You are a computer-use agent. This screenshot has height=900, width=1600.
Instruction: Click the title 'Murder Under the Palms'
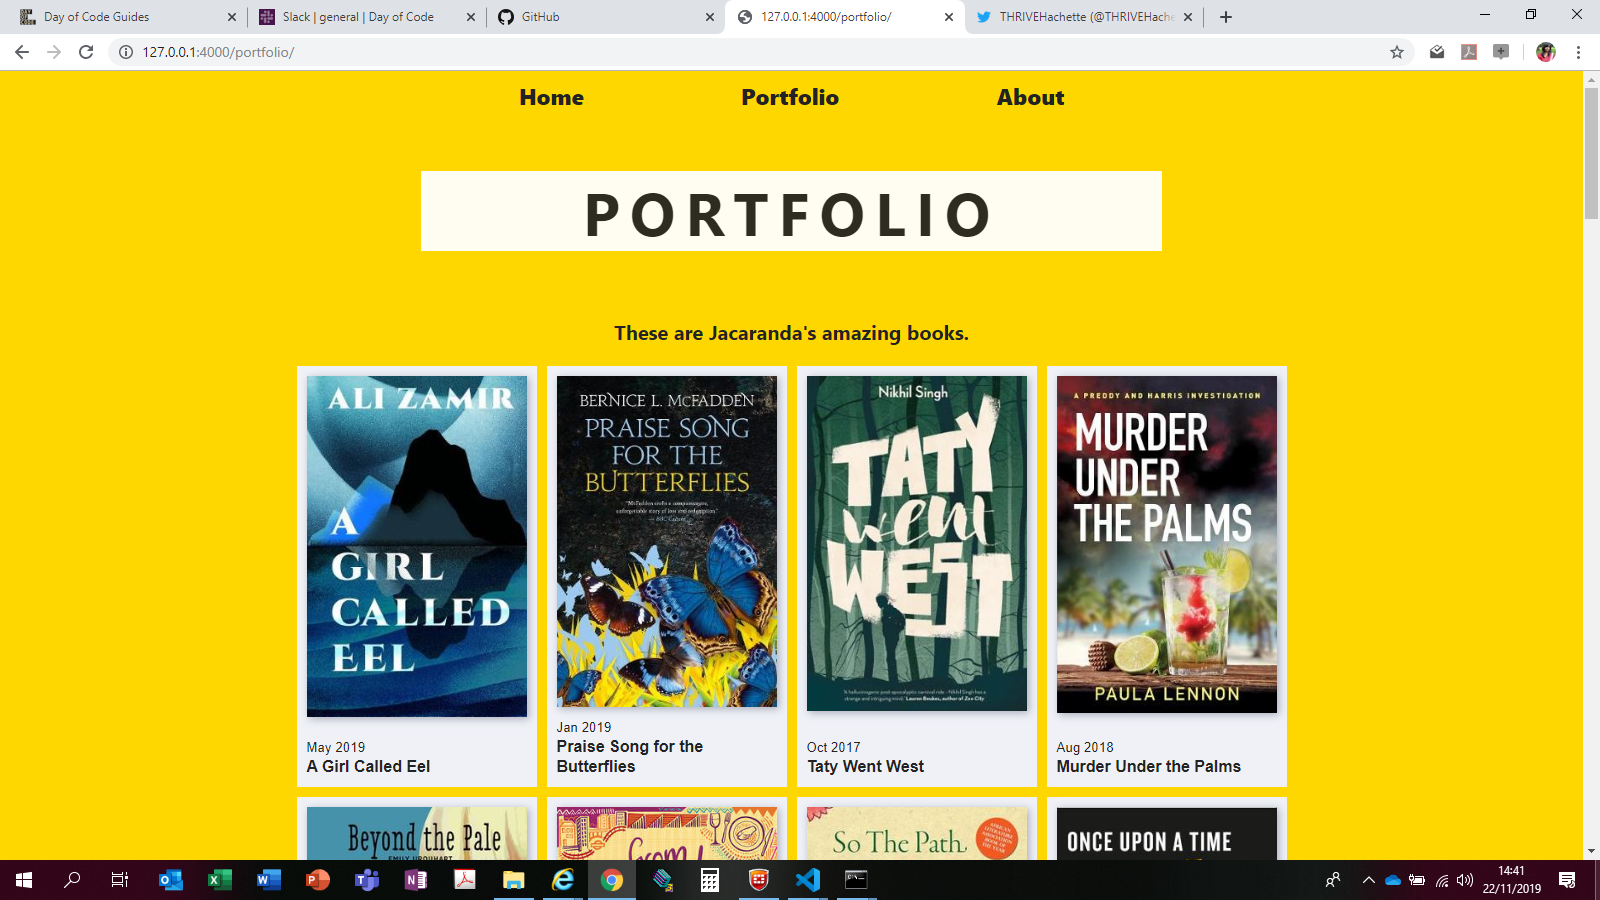coord(1148,766)
